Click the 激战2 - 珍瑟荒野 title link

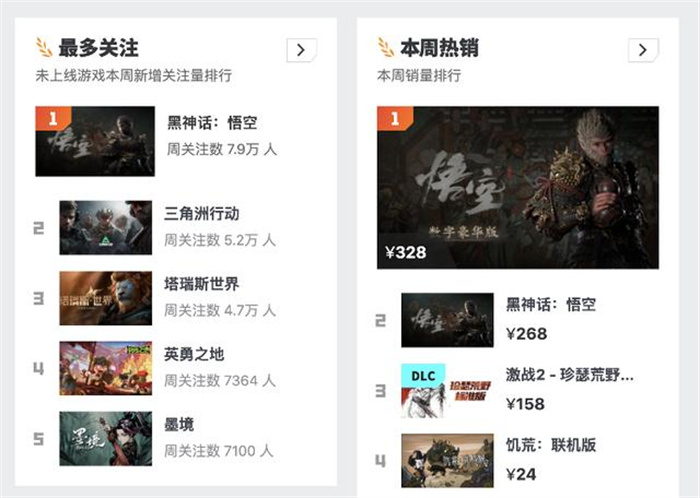click(570, 375)
